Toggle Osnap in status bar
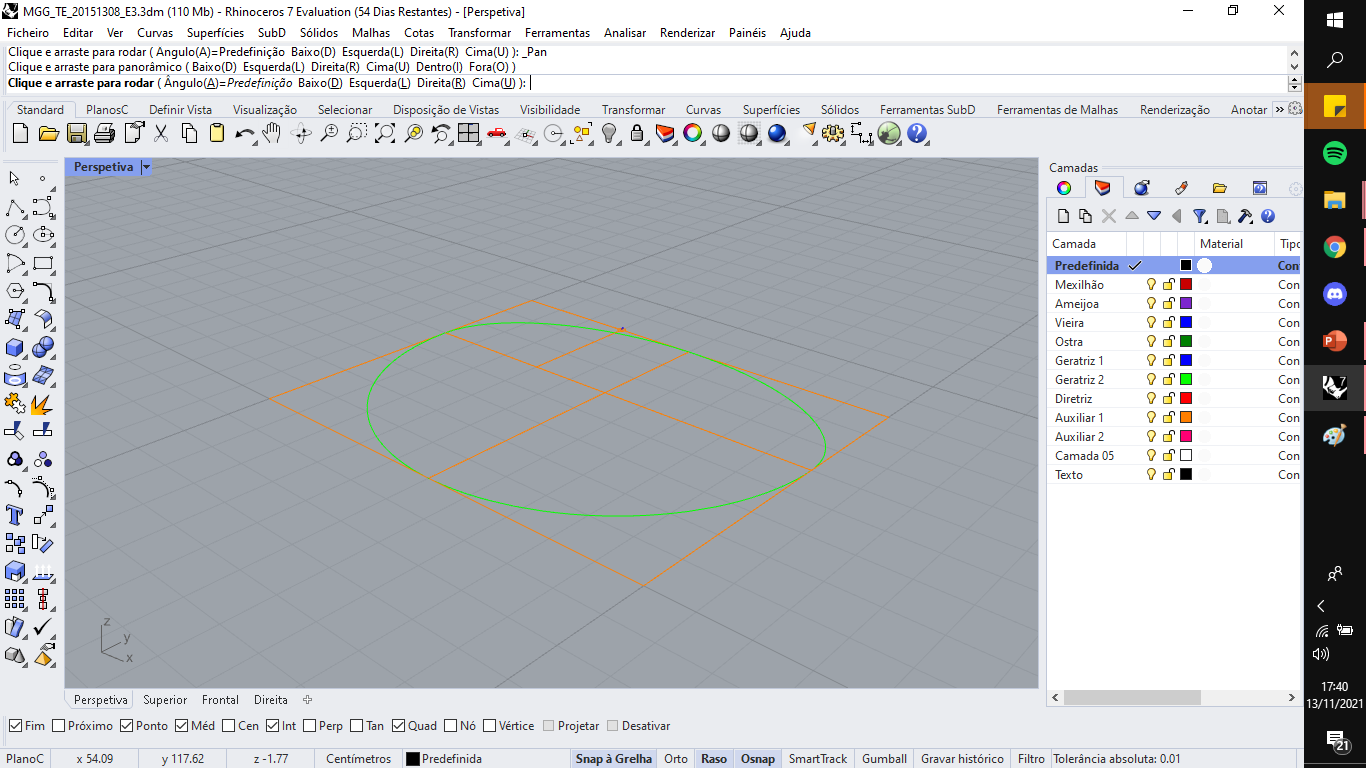This screenshot has height=768, width=1366. [758, 759]
